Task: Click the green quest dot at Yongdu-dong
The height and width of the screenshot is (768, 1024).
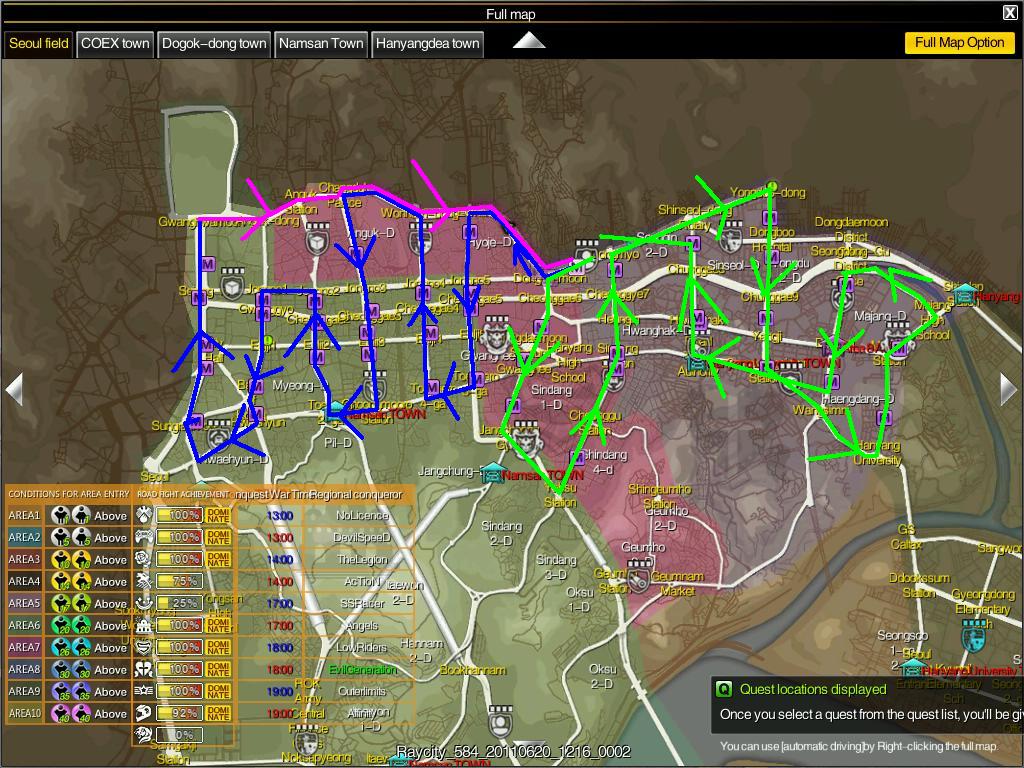Action: (772, 186)
